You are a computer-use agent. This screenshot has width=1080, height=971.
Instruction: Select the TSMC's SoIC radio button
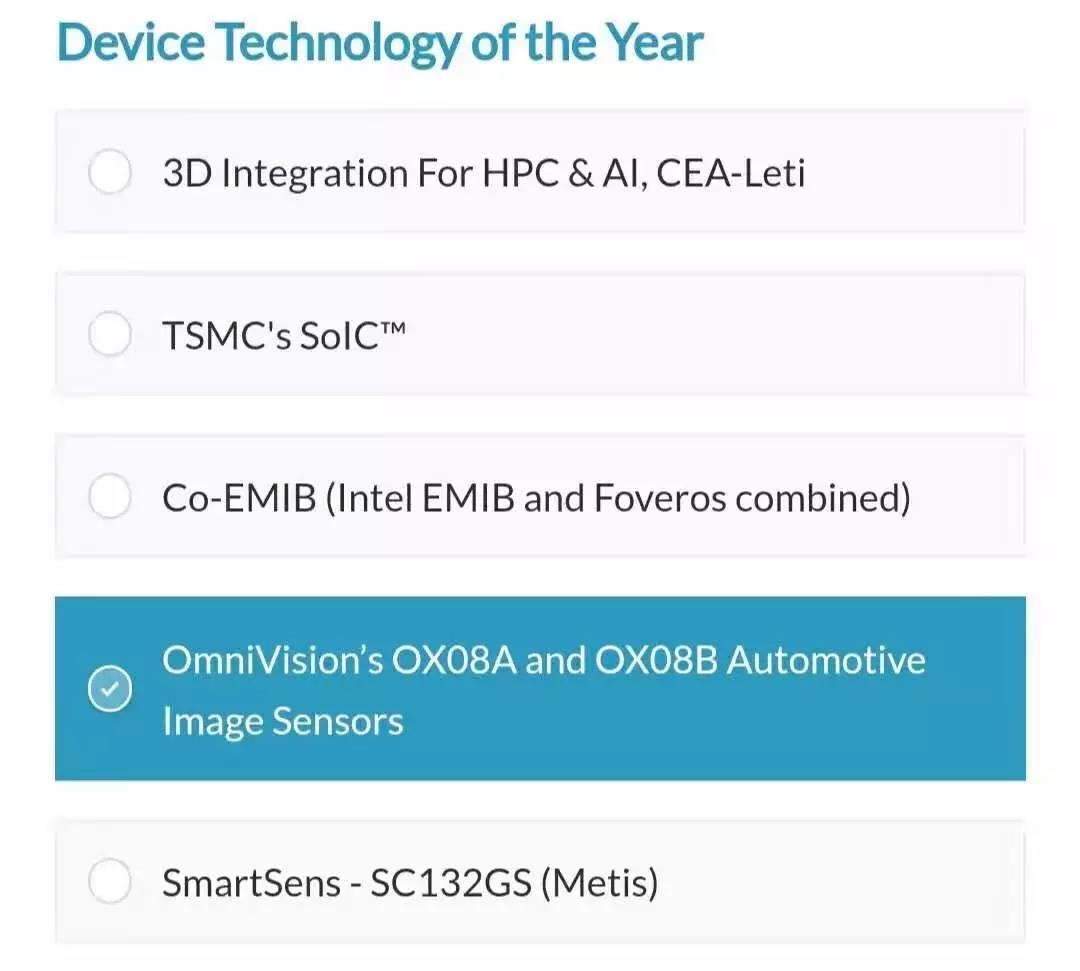pyautogui.click(x=110, y=335)
